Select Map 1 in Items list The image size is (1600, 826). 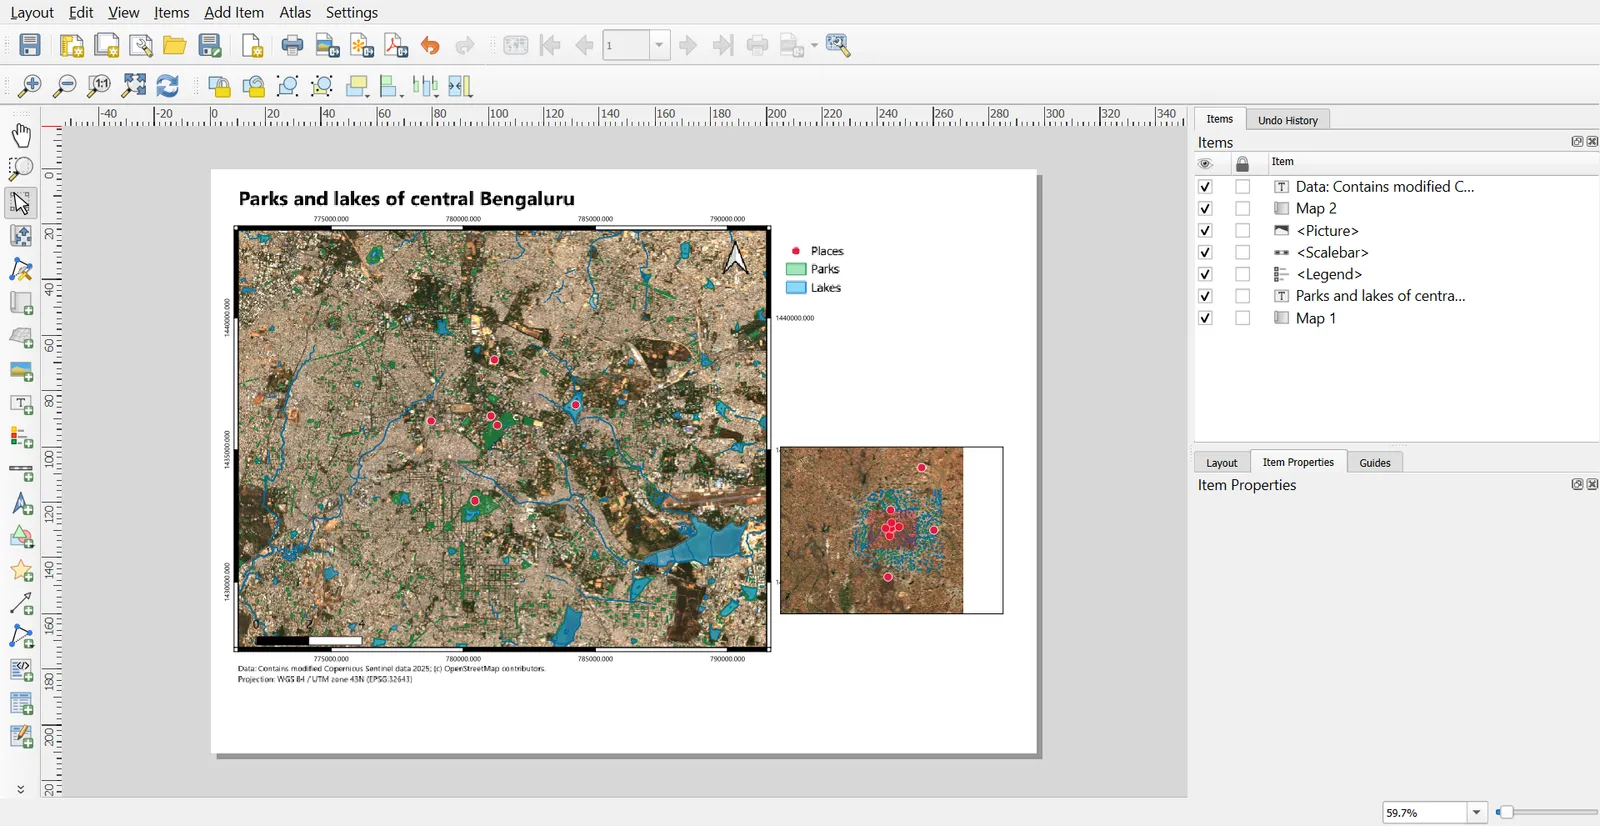pyautogui.click(x=1316, y=318)
